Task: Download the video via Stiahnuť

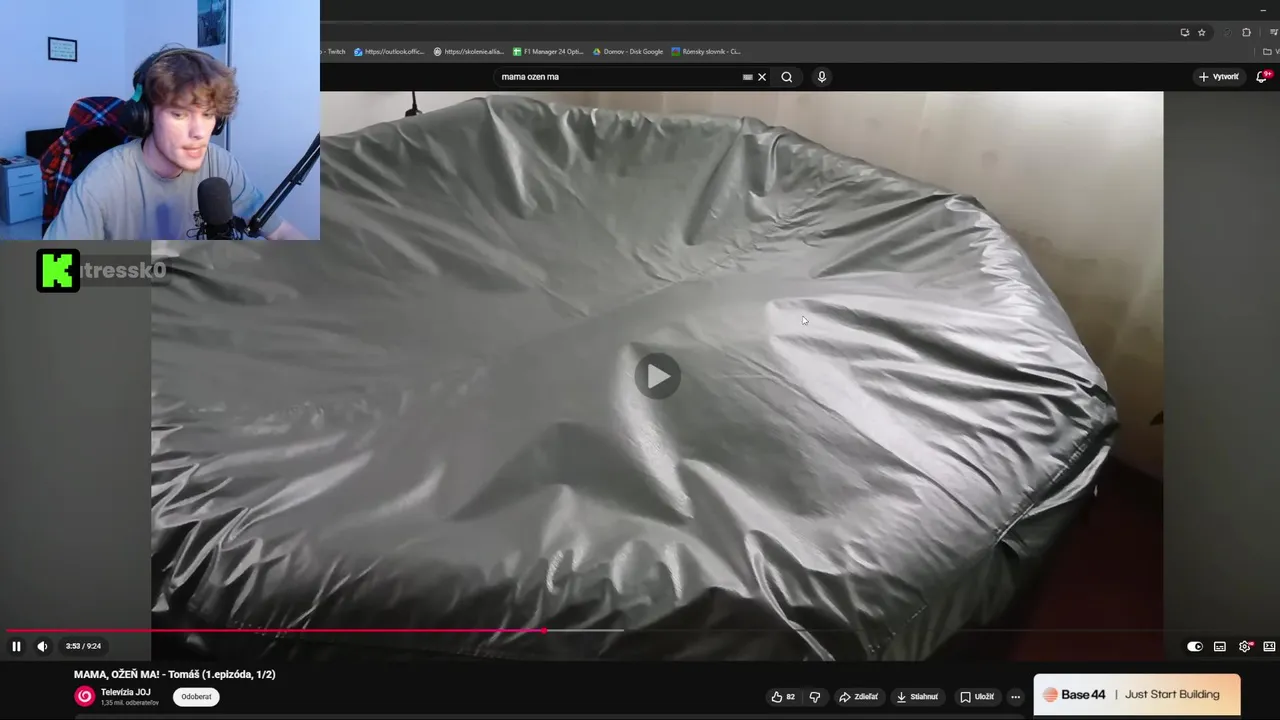Action: (917, 697)
